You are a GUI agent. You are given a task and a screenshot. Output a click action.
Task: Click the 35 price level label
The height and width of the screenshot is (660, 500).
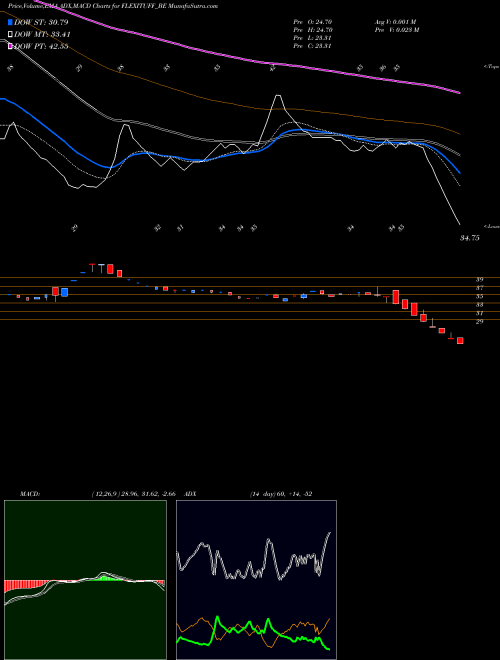coord(479,296)
